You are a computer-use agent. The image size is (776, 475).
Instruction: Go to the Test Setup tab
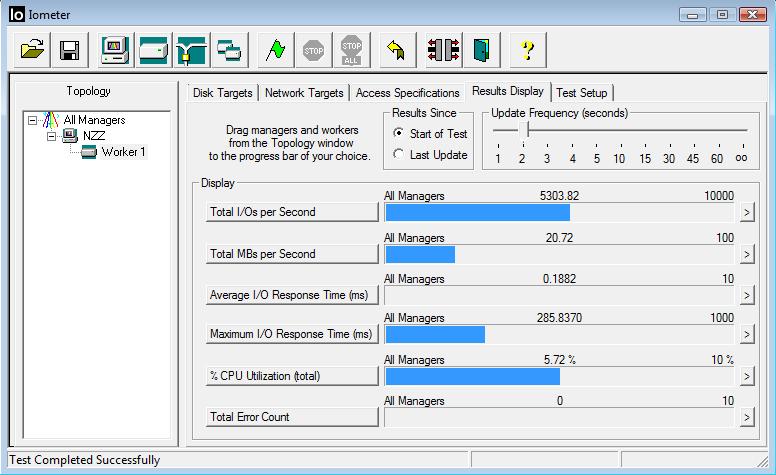[x=582, y=93]
